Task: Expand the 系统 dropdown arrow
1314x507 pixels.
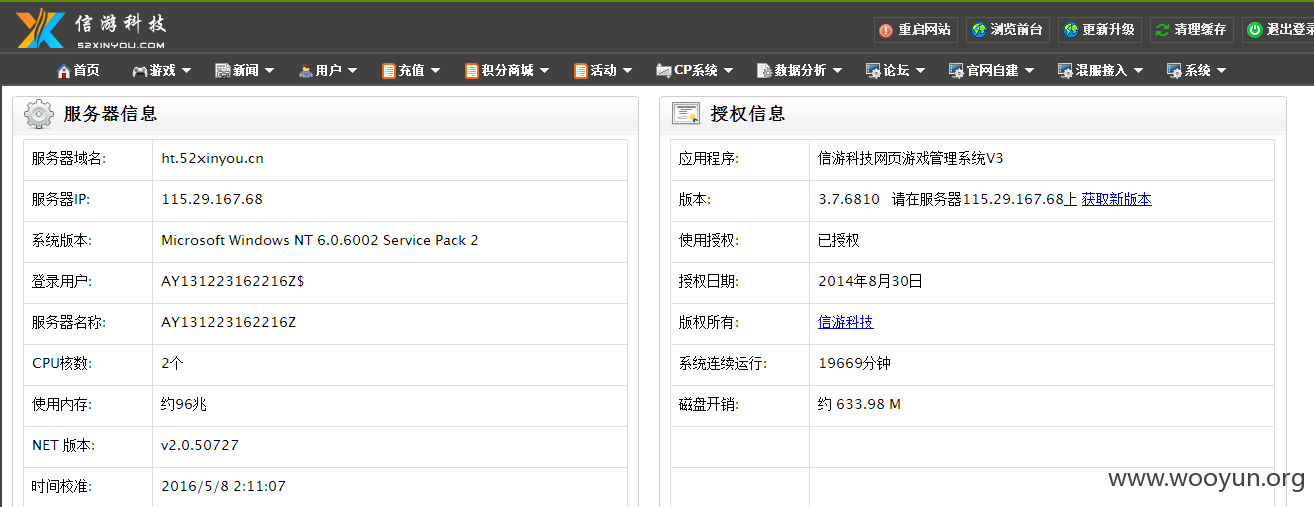Action: (1222, 71)
